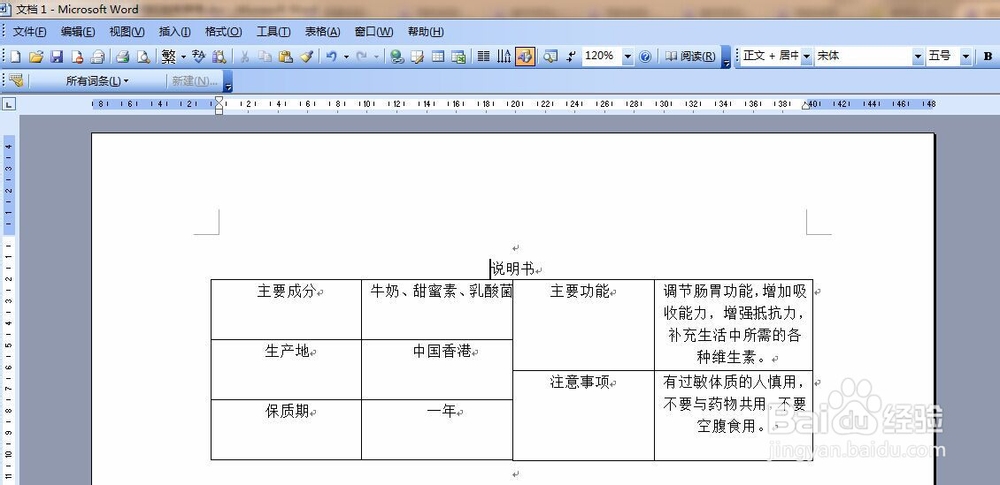1000x485 pixels.
Task: Click in the 120% zoom field
Action: tap(601, 56)
